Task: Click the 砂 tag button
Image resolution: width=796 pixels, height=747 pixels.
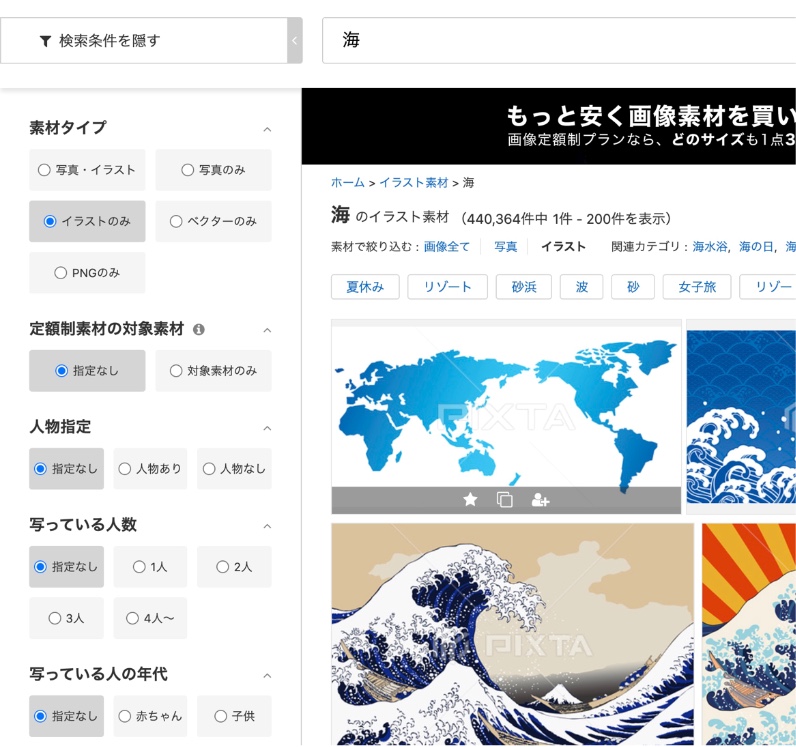Action: [633, 287]
